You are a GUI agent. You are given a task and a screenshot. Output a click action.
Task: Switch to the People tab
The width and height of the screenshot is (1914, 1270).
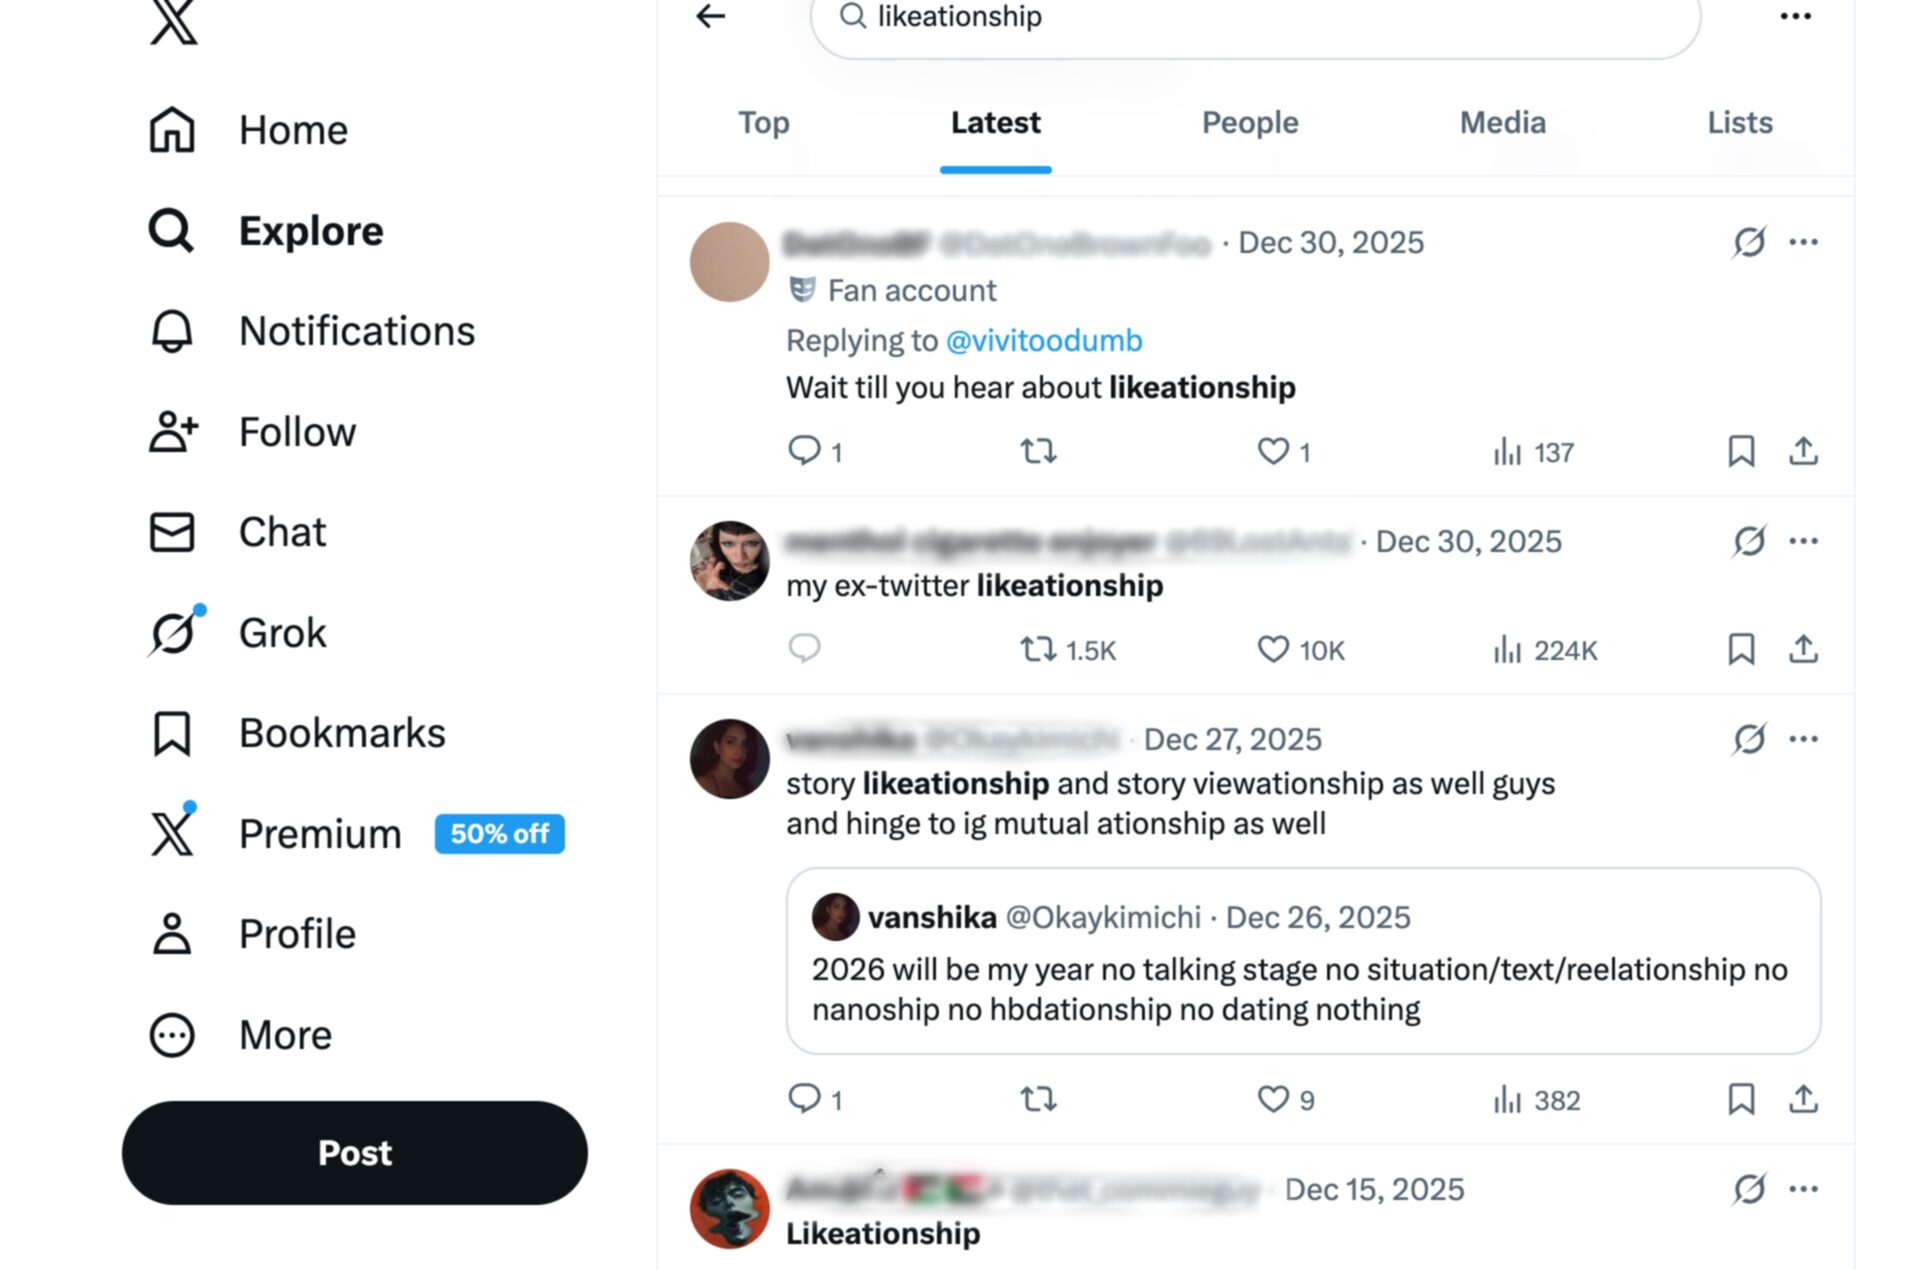(x=1249, y=123)
